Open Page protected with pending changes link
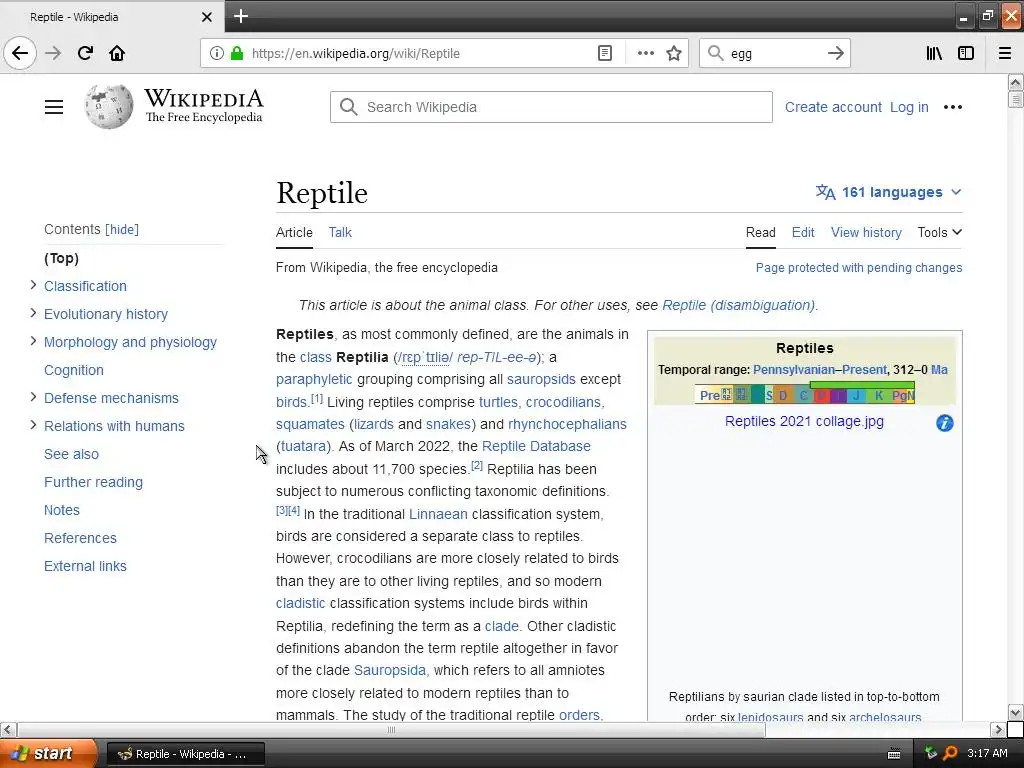The width and height of the screenshot is (1024, 768). pos(859,268)
